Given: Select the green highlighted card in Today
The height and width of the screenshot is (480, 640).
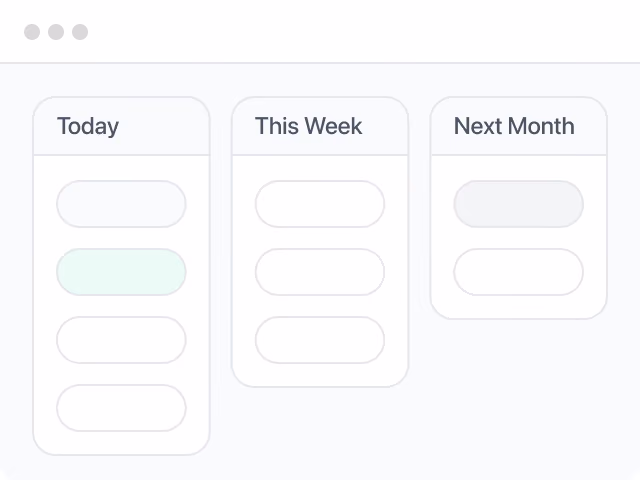Looking at the screenshot, I should (121, 272).
